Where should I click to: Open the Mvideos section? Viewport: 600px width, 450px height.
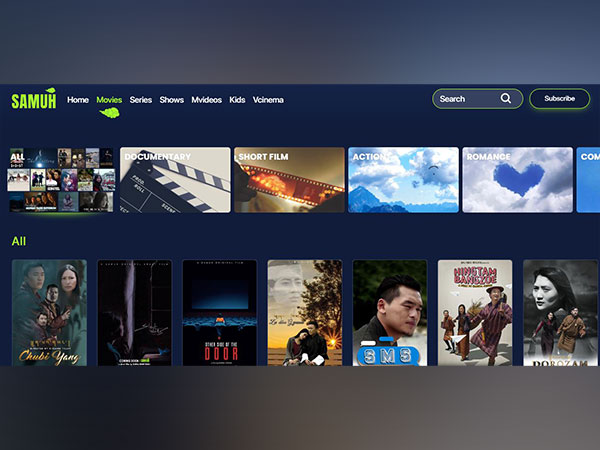(206, 100)
